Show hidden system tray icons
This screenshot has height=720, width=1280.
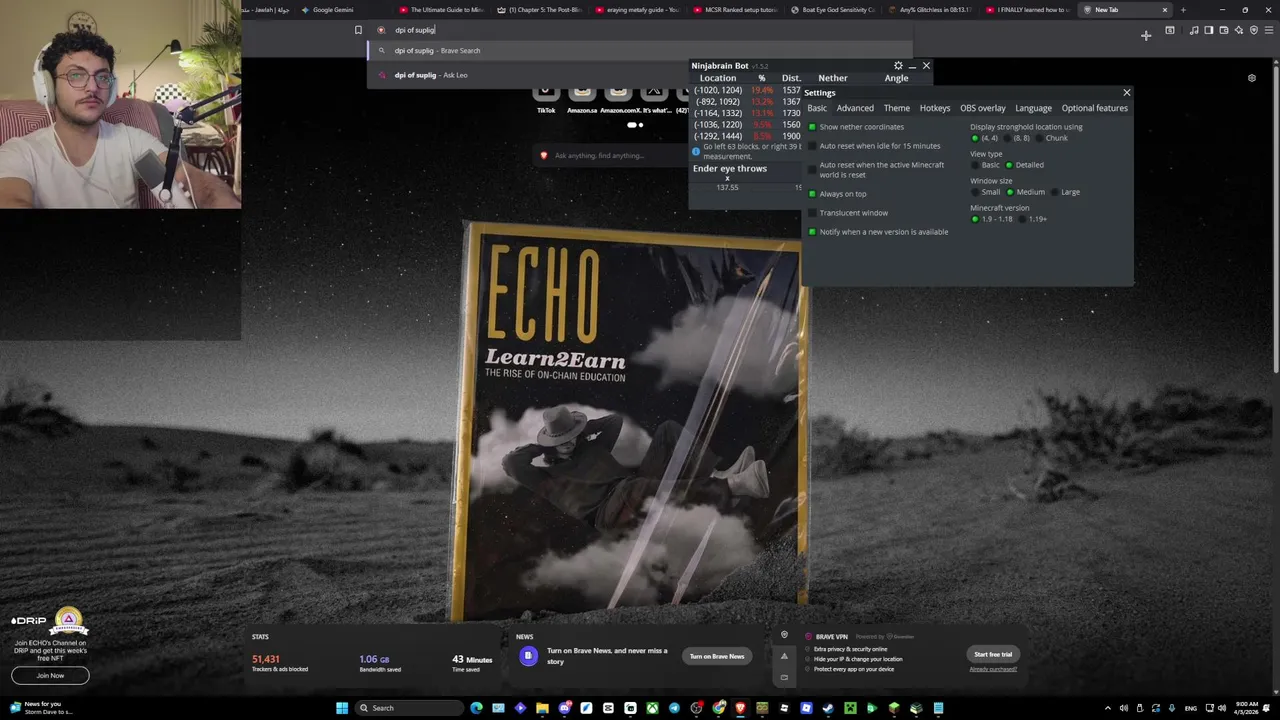pyautogui.click(x=1107, y=708)
